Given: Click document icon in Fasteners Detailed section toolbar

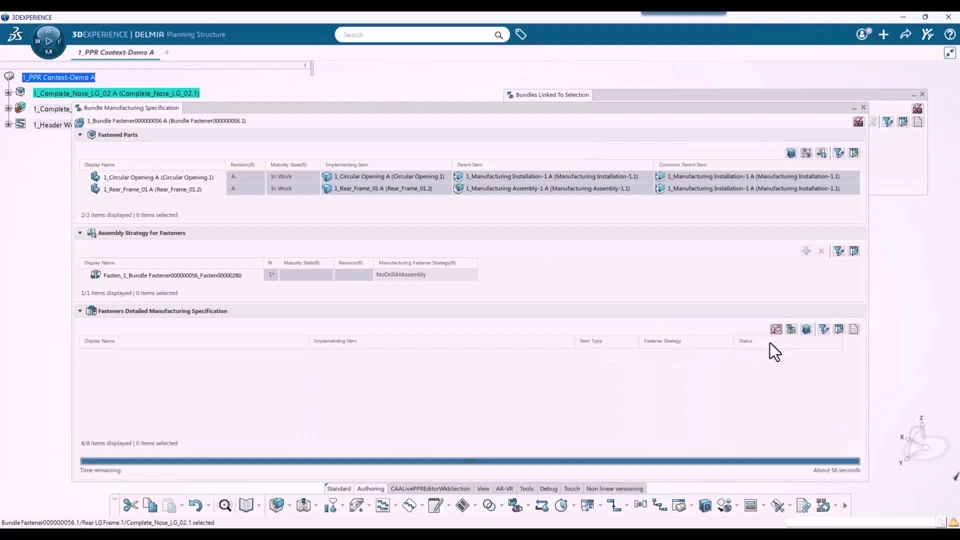Looking at the screenshot, I should click(854, 329).
